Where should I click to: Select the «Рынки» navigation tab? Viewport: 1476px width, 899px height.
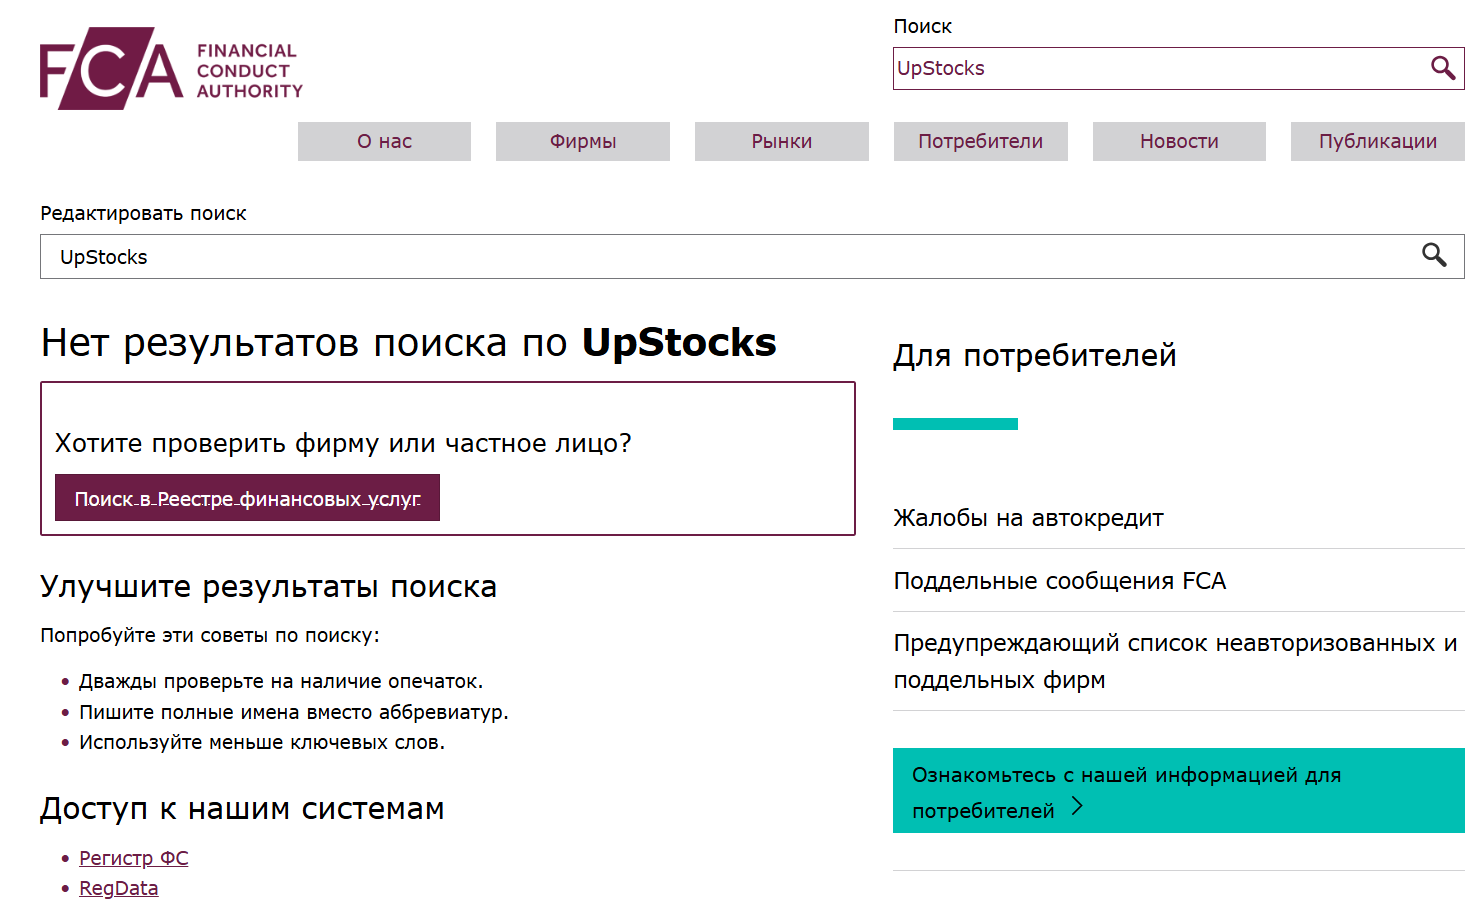coord(781,141)
